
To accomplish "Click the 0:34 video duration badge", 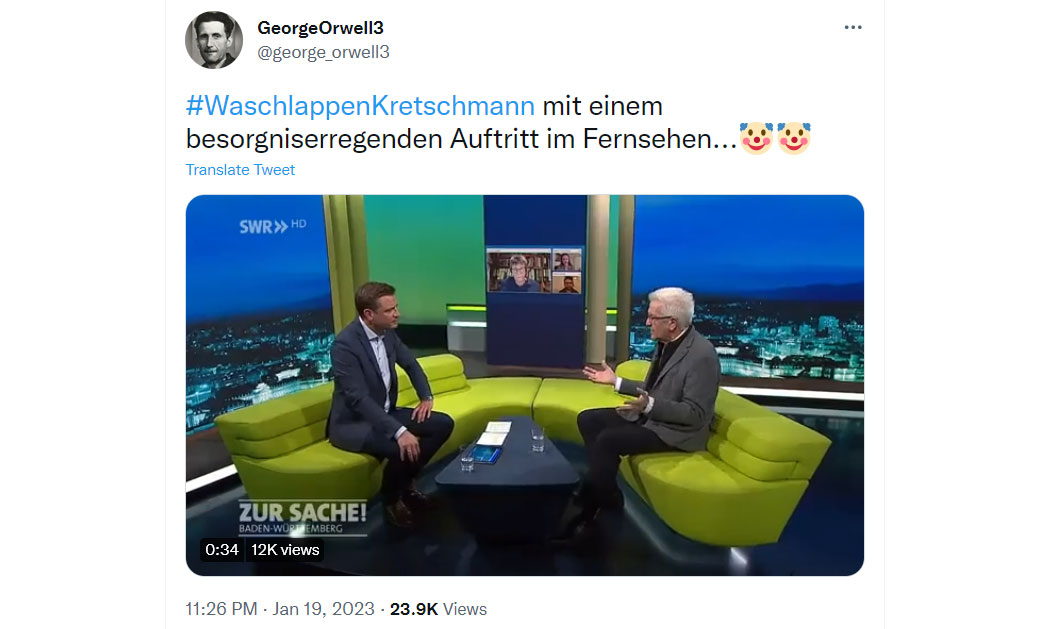I will [222, 550].
